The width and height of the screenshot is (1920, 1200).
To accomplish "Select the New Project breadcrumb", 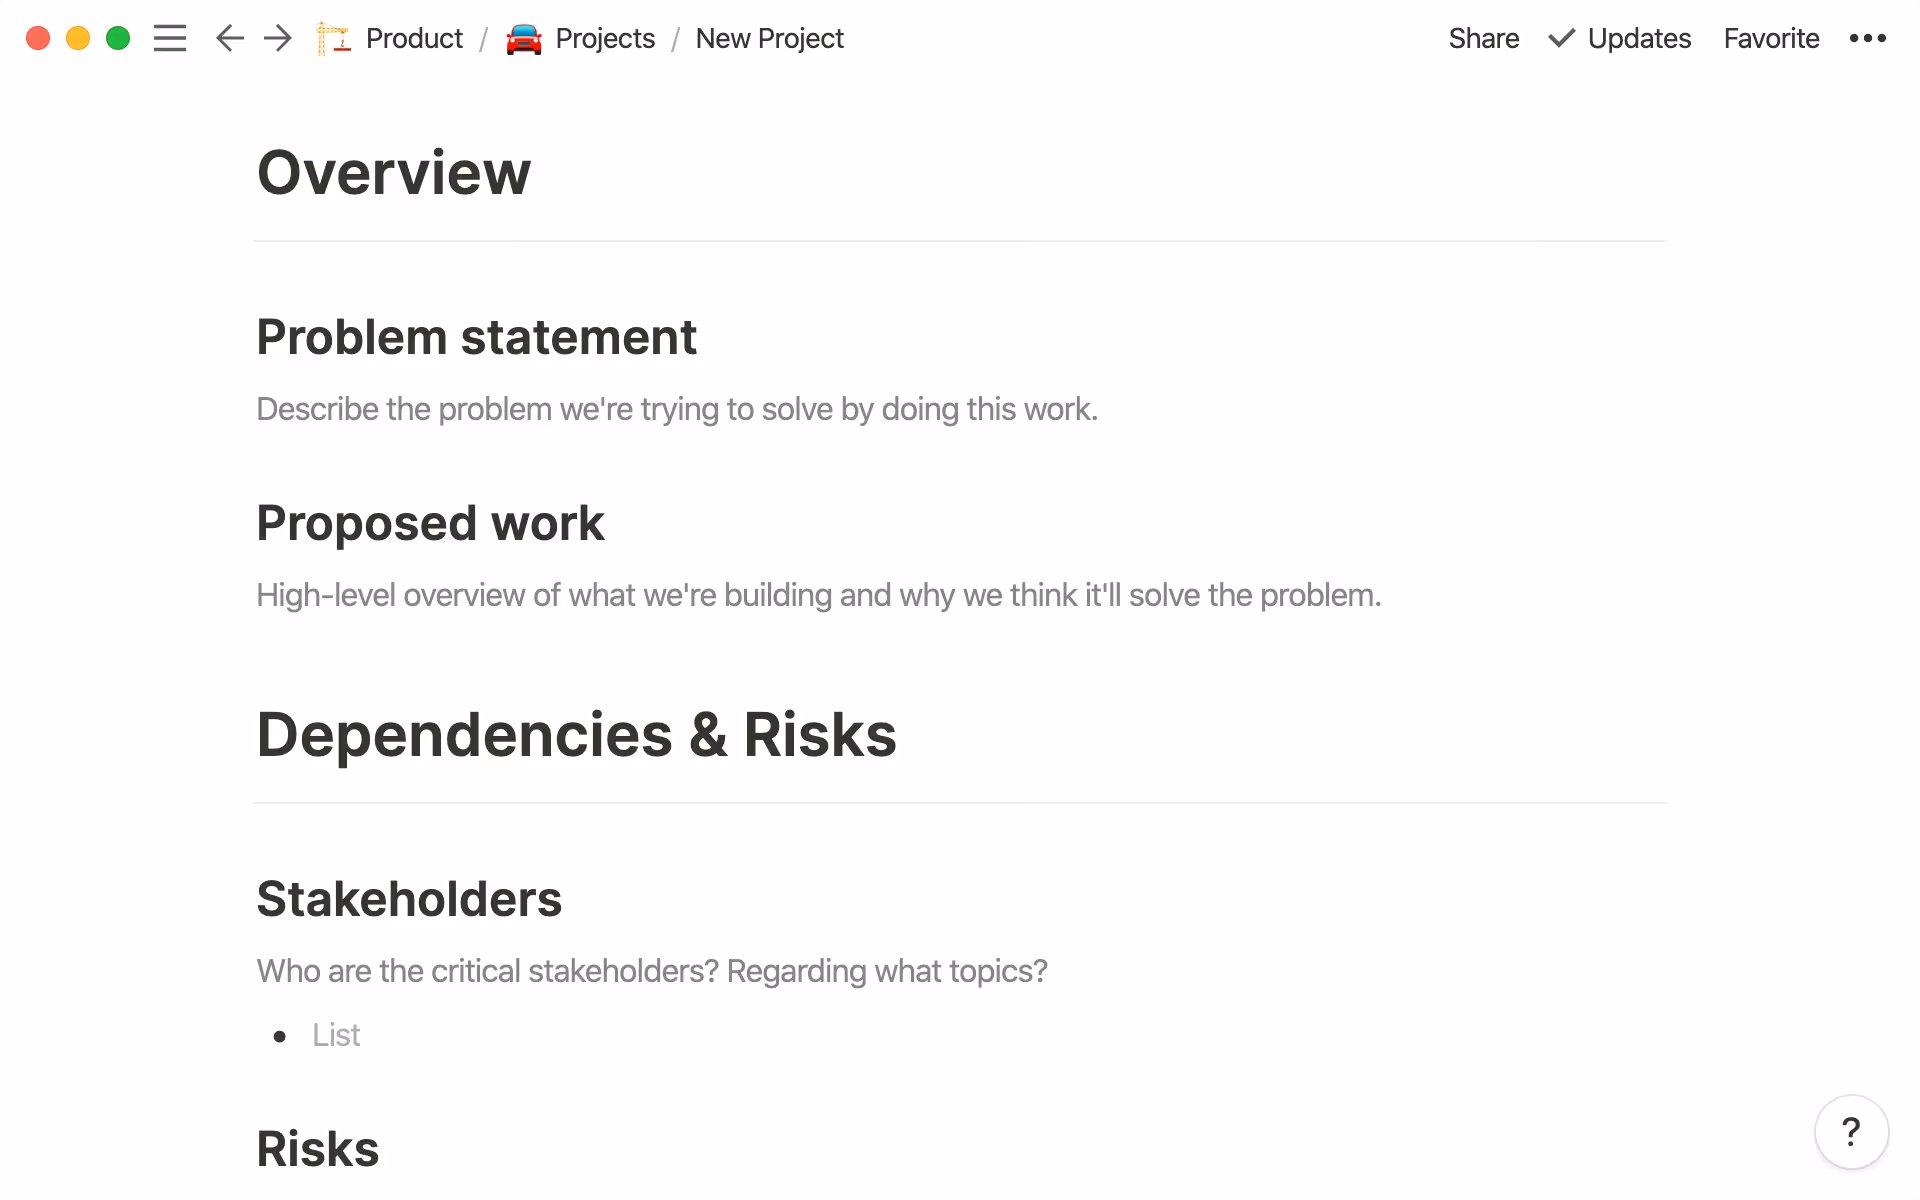I will coord(769,38).
